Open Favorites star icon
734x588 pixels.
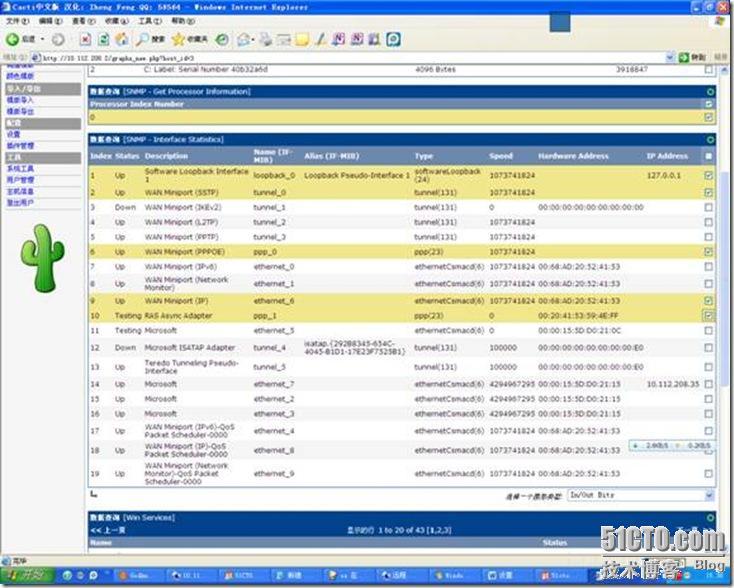pos(178,39)
